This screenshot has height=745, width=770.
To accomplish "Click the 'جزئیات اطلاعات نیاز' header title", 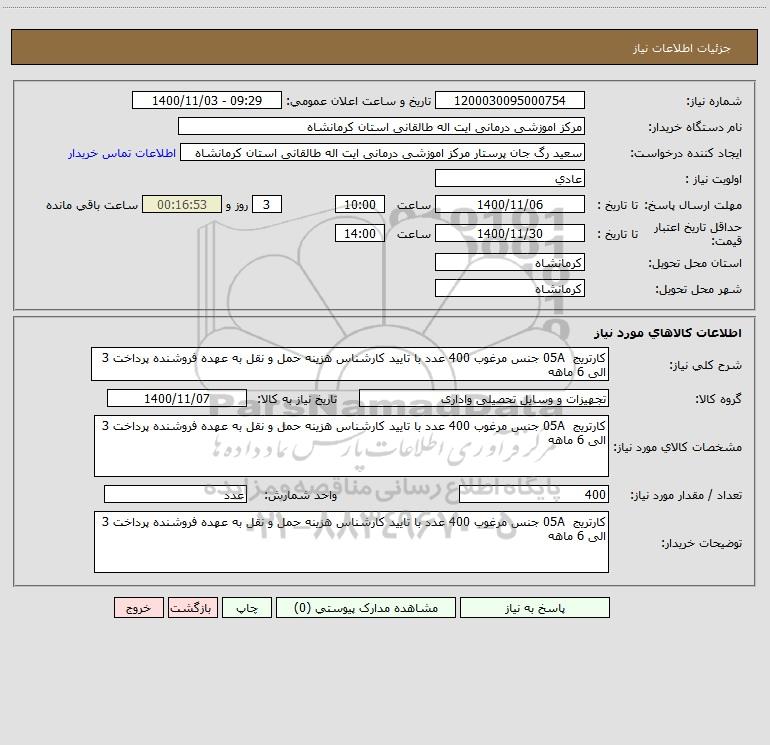I will (x=682, y=48).
